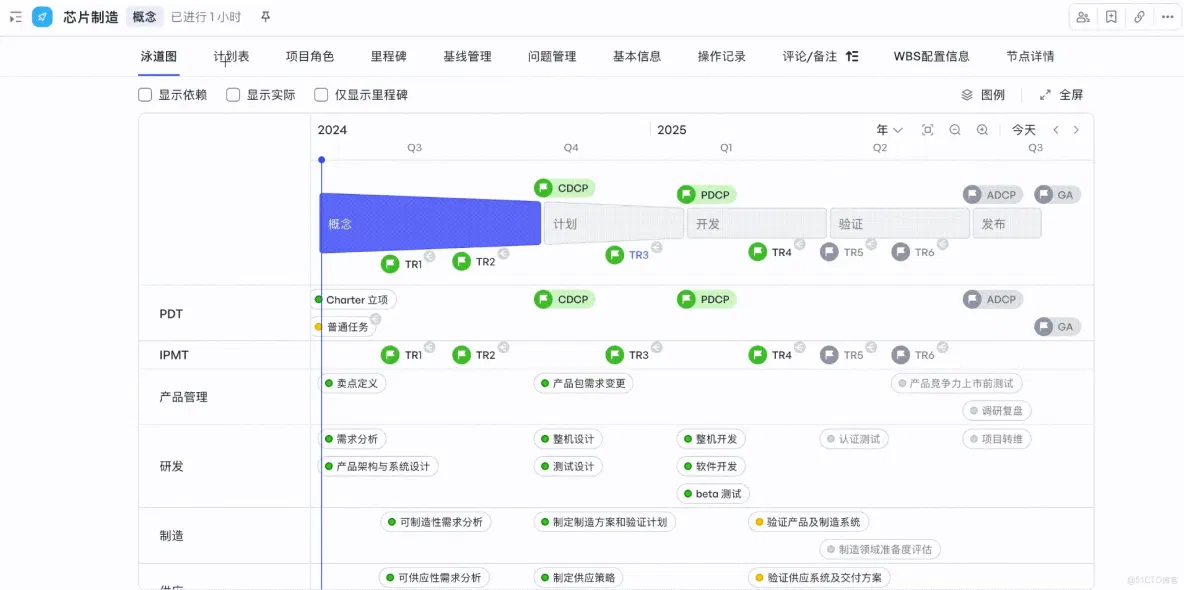Enable the 显示实际 checkbox

point(233,94)
